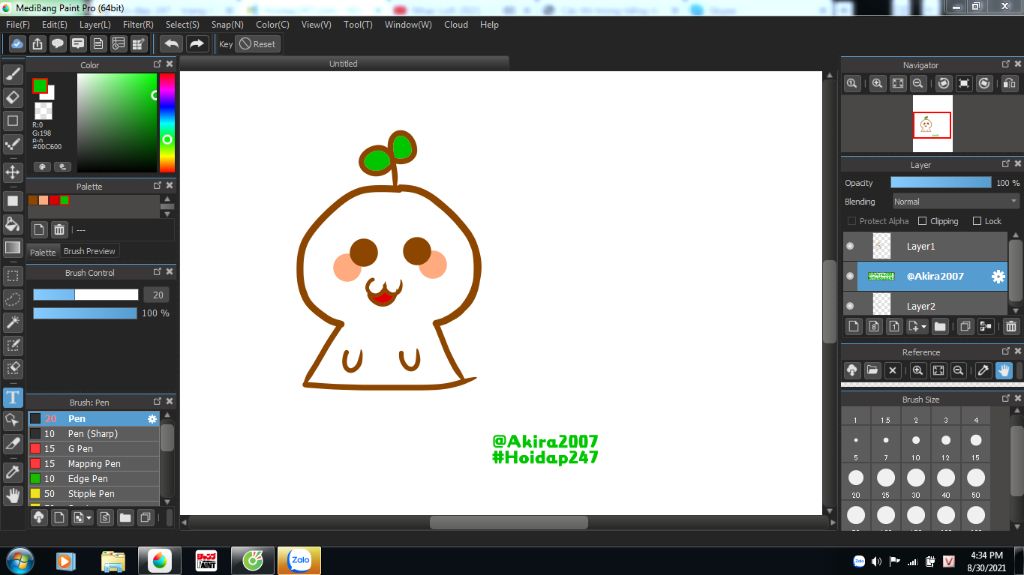Select the Eyedropper tool
The height and width of the screenshot is (575, 1024).
(12, 472)
